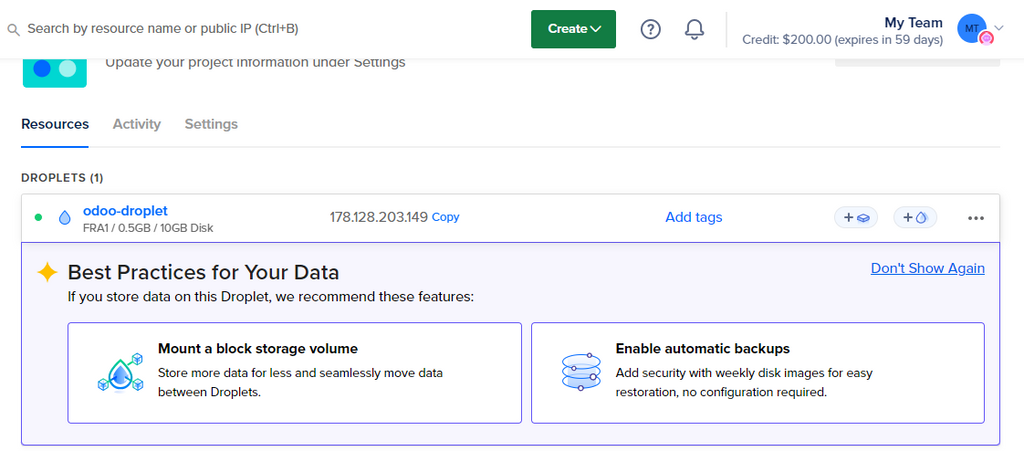Dismiss tips with Don't Show Again
The image size is (1024, 451).
coord(927,268)
